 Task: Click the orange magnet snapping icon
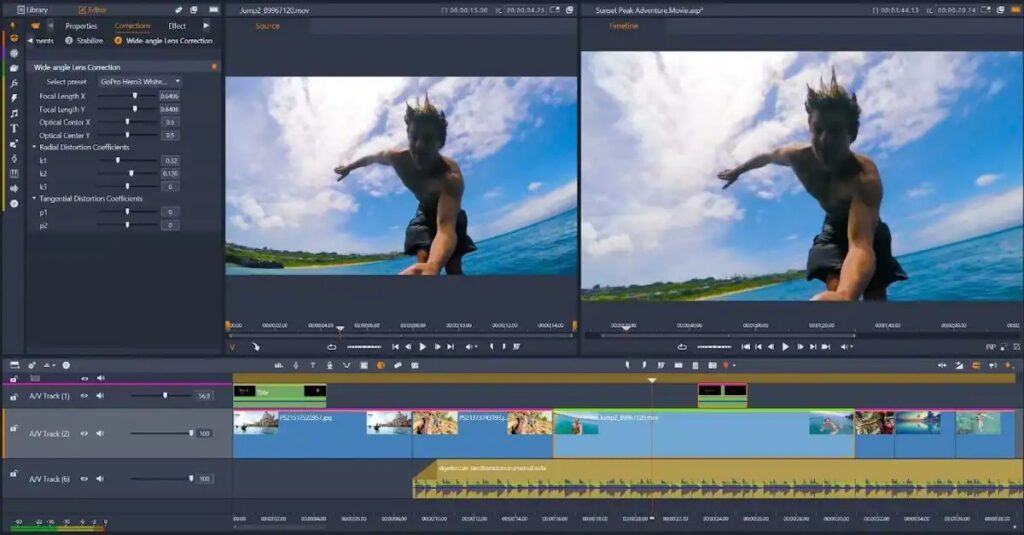coord(976,366)
